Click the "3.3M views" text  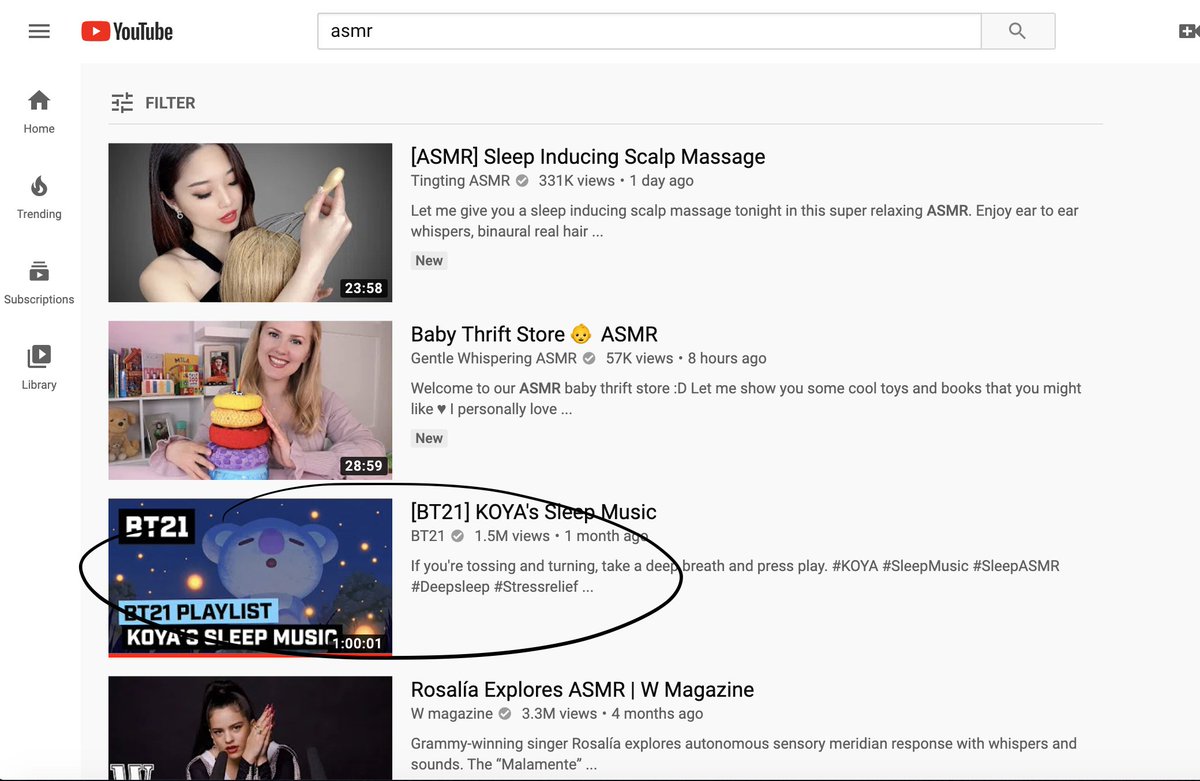pos(559,713)
